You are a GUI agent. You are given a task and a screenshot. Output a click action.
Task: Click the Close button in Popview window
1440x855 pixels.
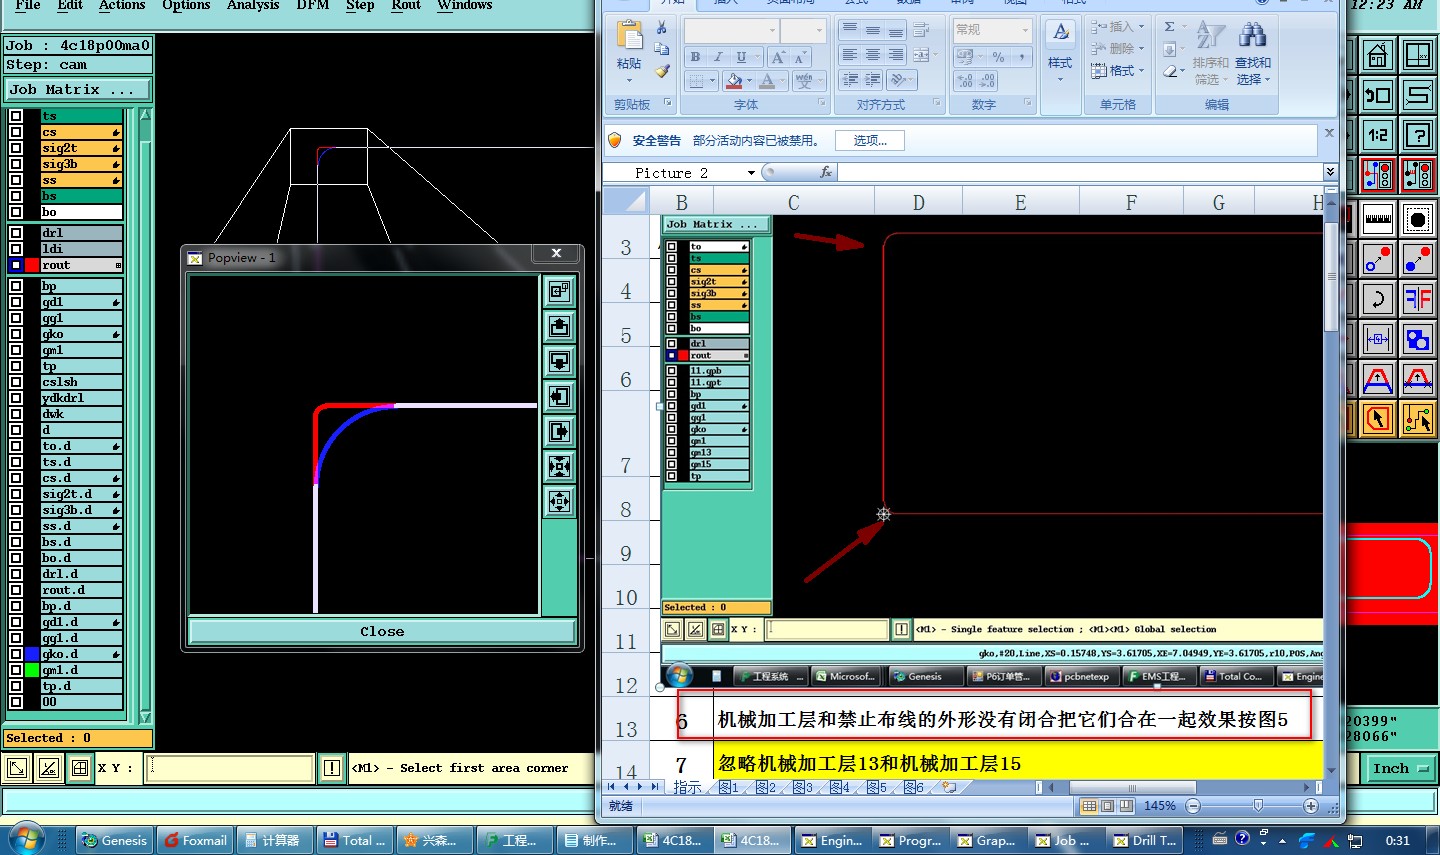coord(382,631)
